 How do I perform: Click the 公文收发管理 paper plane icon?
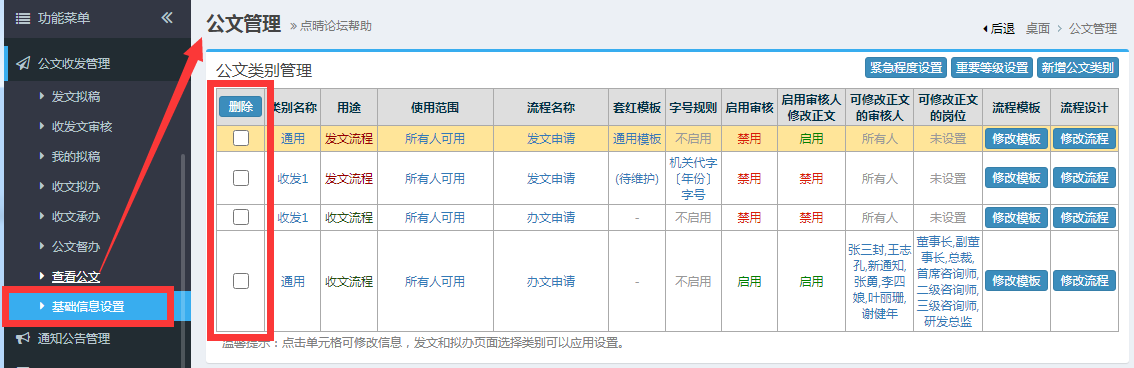[x=22, y=64]
